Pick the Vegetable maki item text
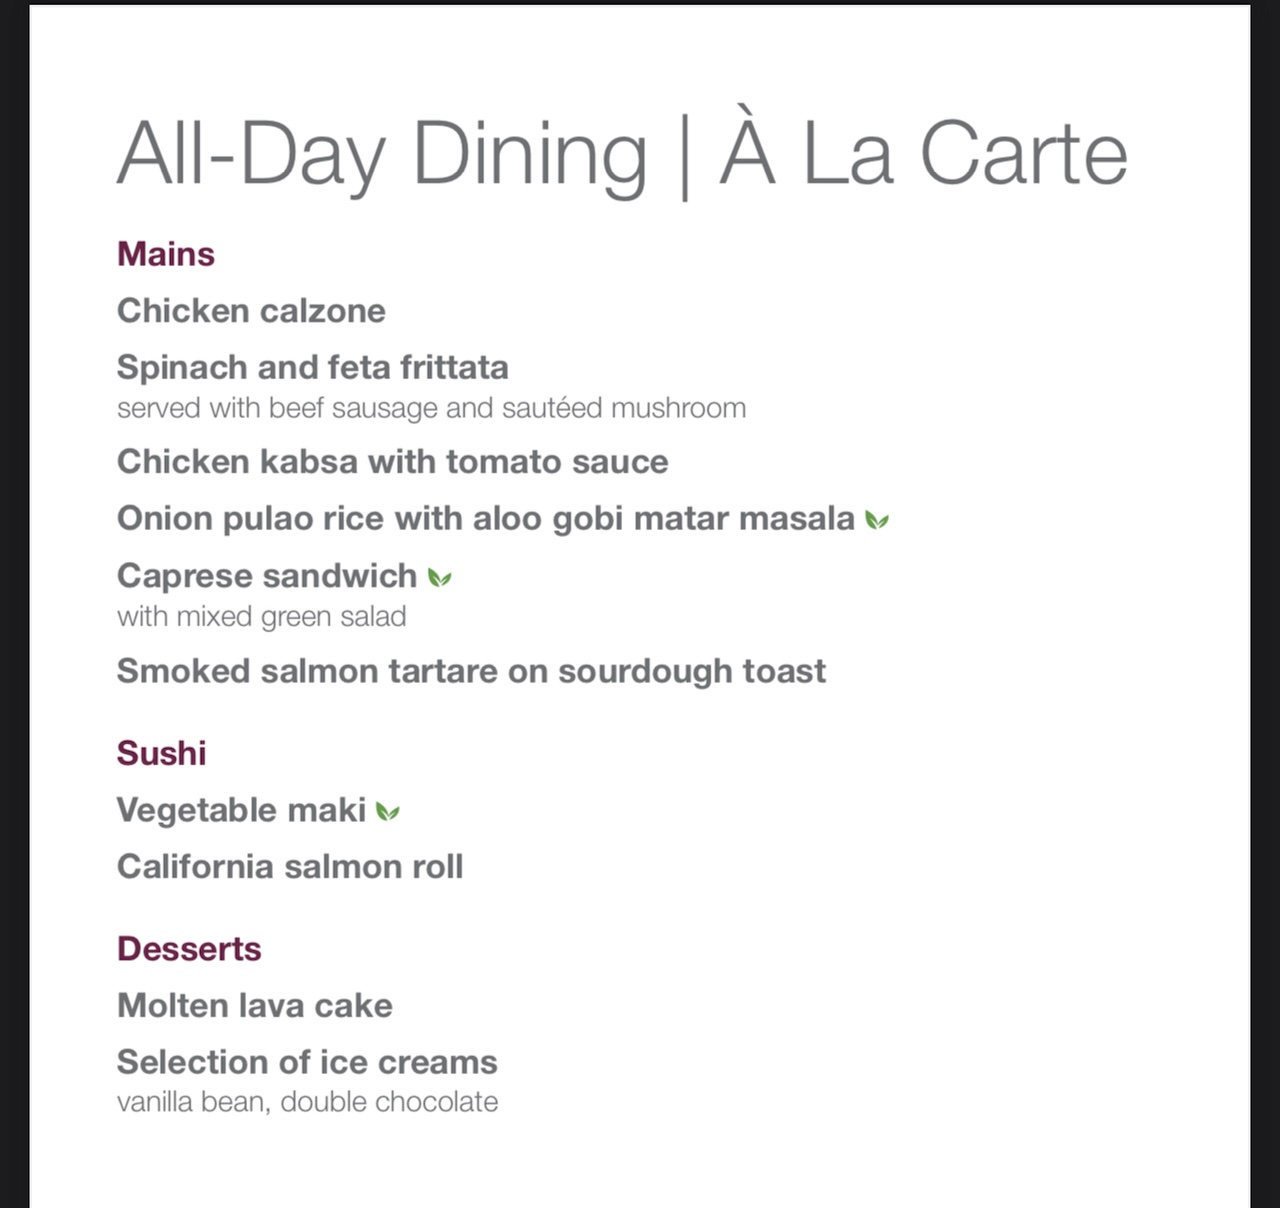This screenshot has width=1280, height=1208. (241, 810)
